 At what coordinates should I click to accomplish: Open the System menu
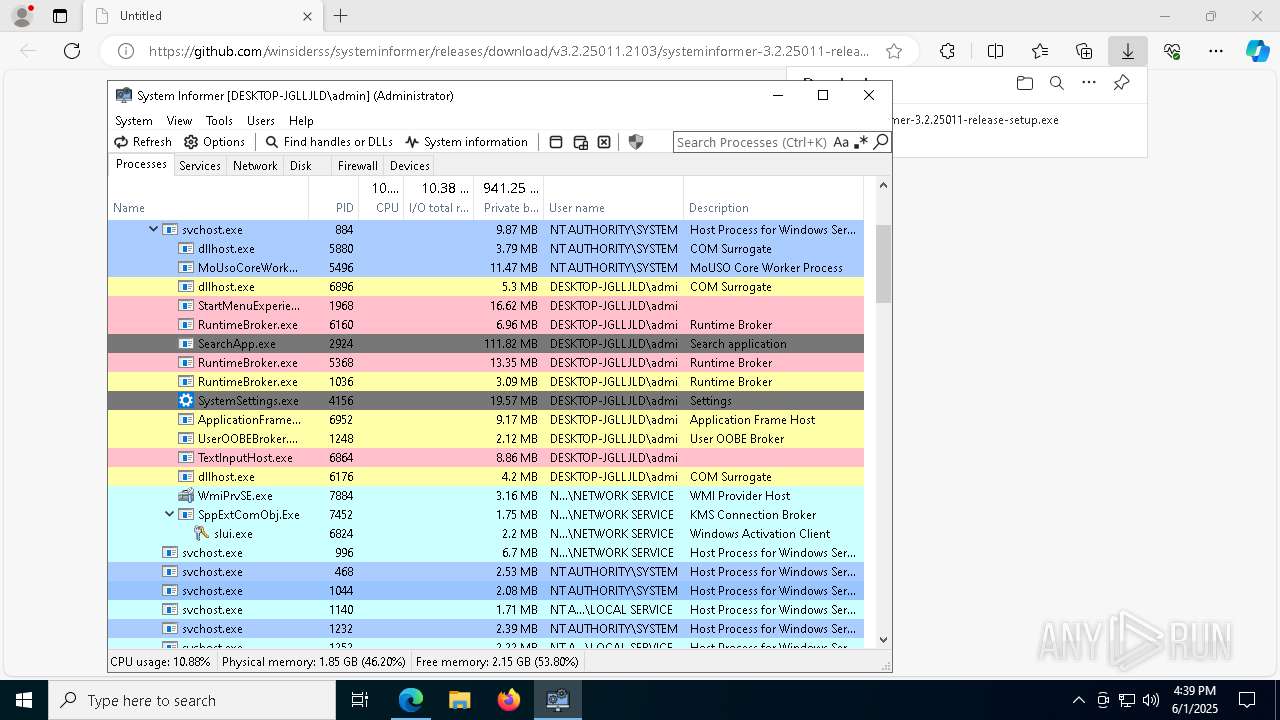(x=134, y=120)
